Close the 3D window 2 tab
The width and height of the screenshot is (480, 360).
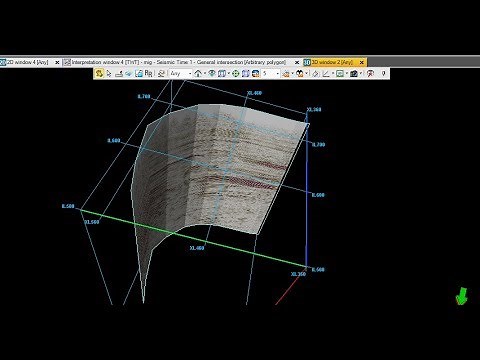(x=362, y=62)
